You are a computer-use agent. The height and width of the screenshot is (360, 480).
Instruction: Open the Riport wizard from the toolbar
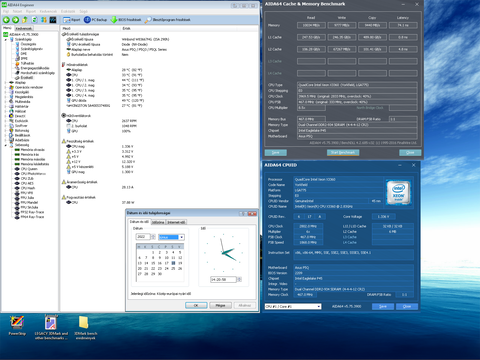72,20
